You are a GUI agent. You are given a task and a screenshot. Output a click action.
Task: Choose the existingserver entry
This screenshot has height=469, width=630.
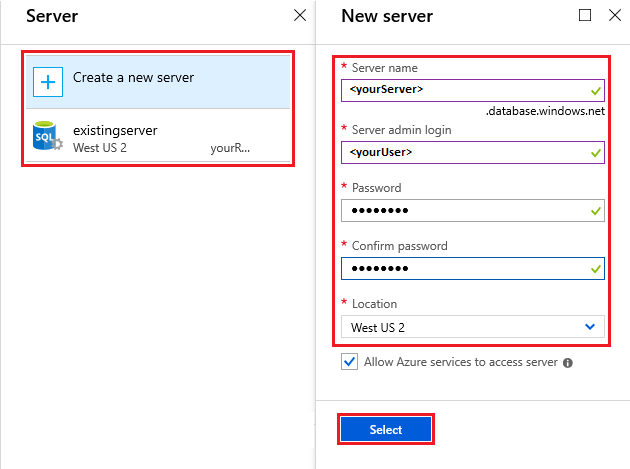coord(158,136)
